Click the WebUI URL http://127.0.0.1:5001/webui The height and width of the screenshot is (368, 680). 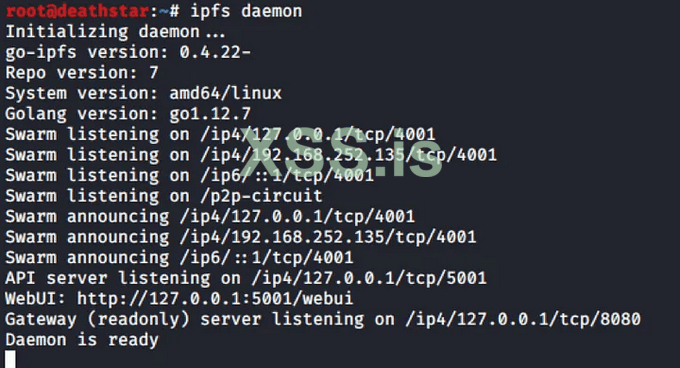click(215, 299)
